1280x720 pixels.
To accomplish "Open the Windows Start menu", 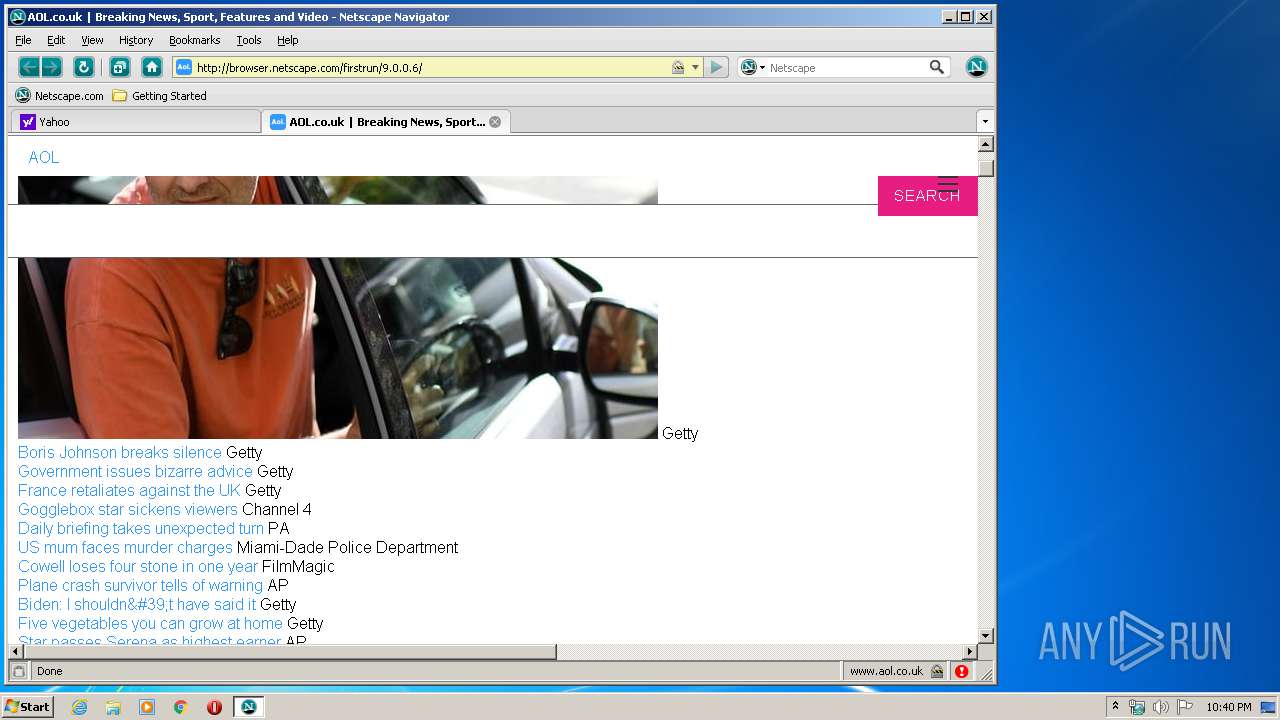I will pos(27,707).
